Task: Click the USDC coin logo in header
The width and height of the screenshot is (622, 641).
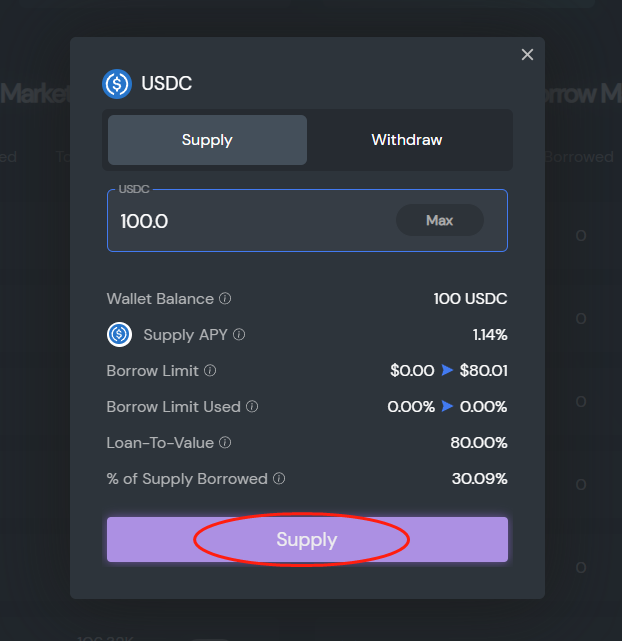Action: coord(117,84)
